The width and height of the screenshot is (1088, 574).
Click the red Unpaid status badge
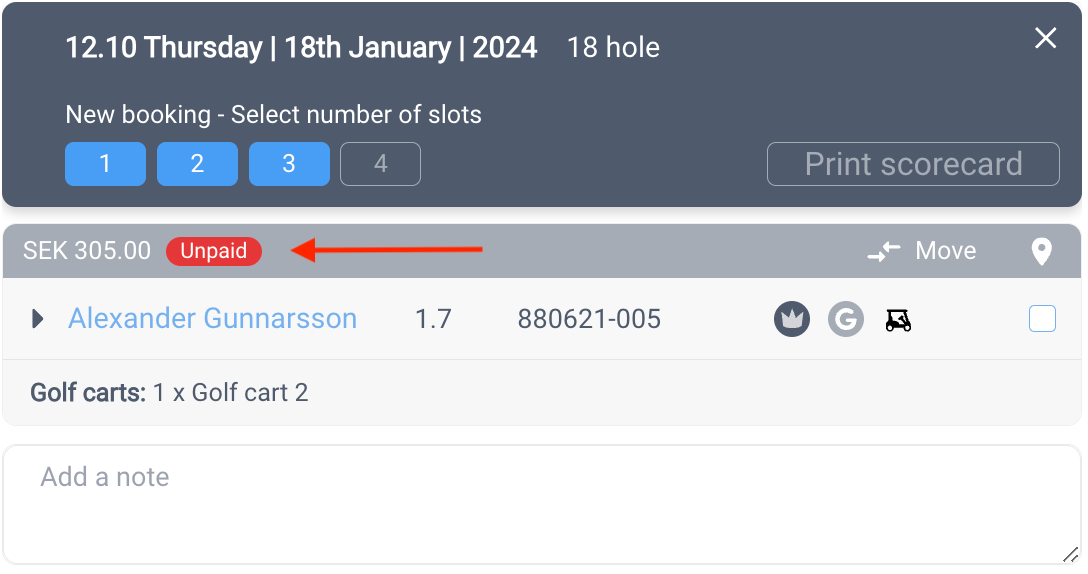click(x=214, y=251)
